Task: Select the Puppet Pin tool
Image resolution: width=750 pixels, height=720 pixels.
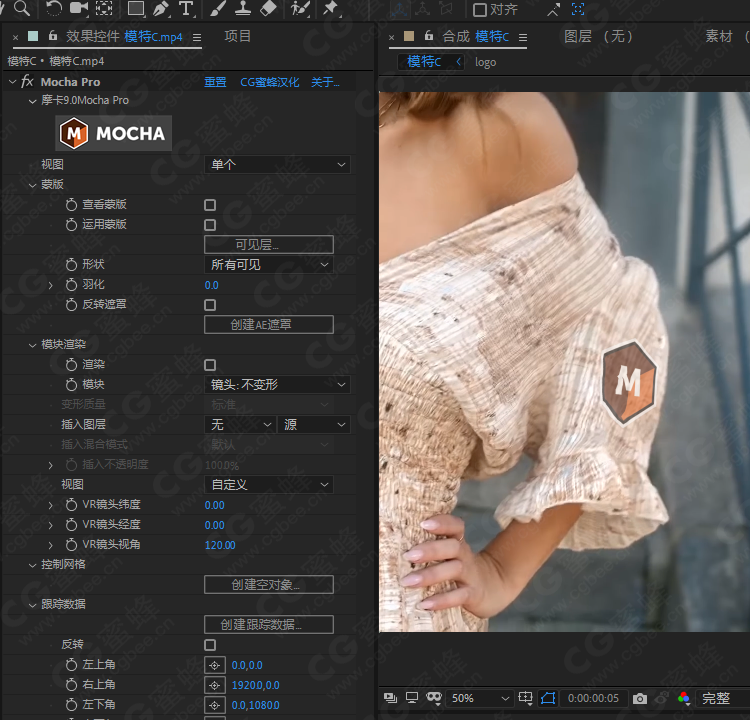Action: [x=330, y=8]
